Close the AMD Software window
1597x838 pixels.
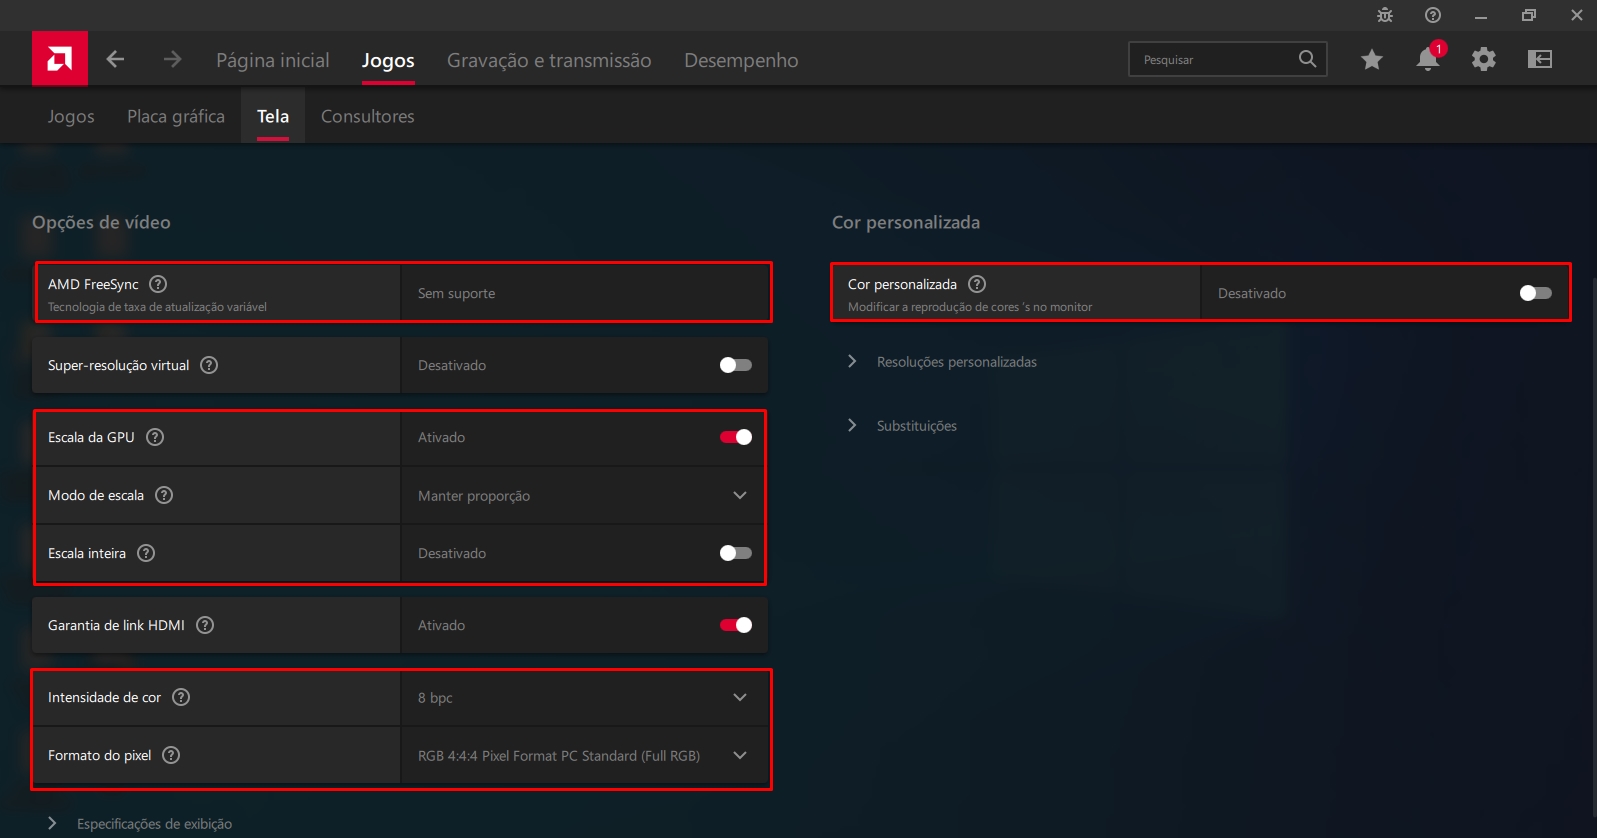[1577, 15]
